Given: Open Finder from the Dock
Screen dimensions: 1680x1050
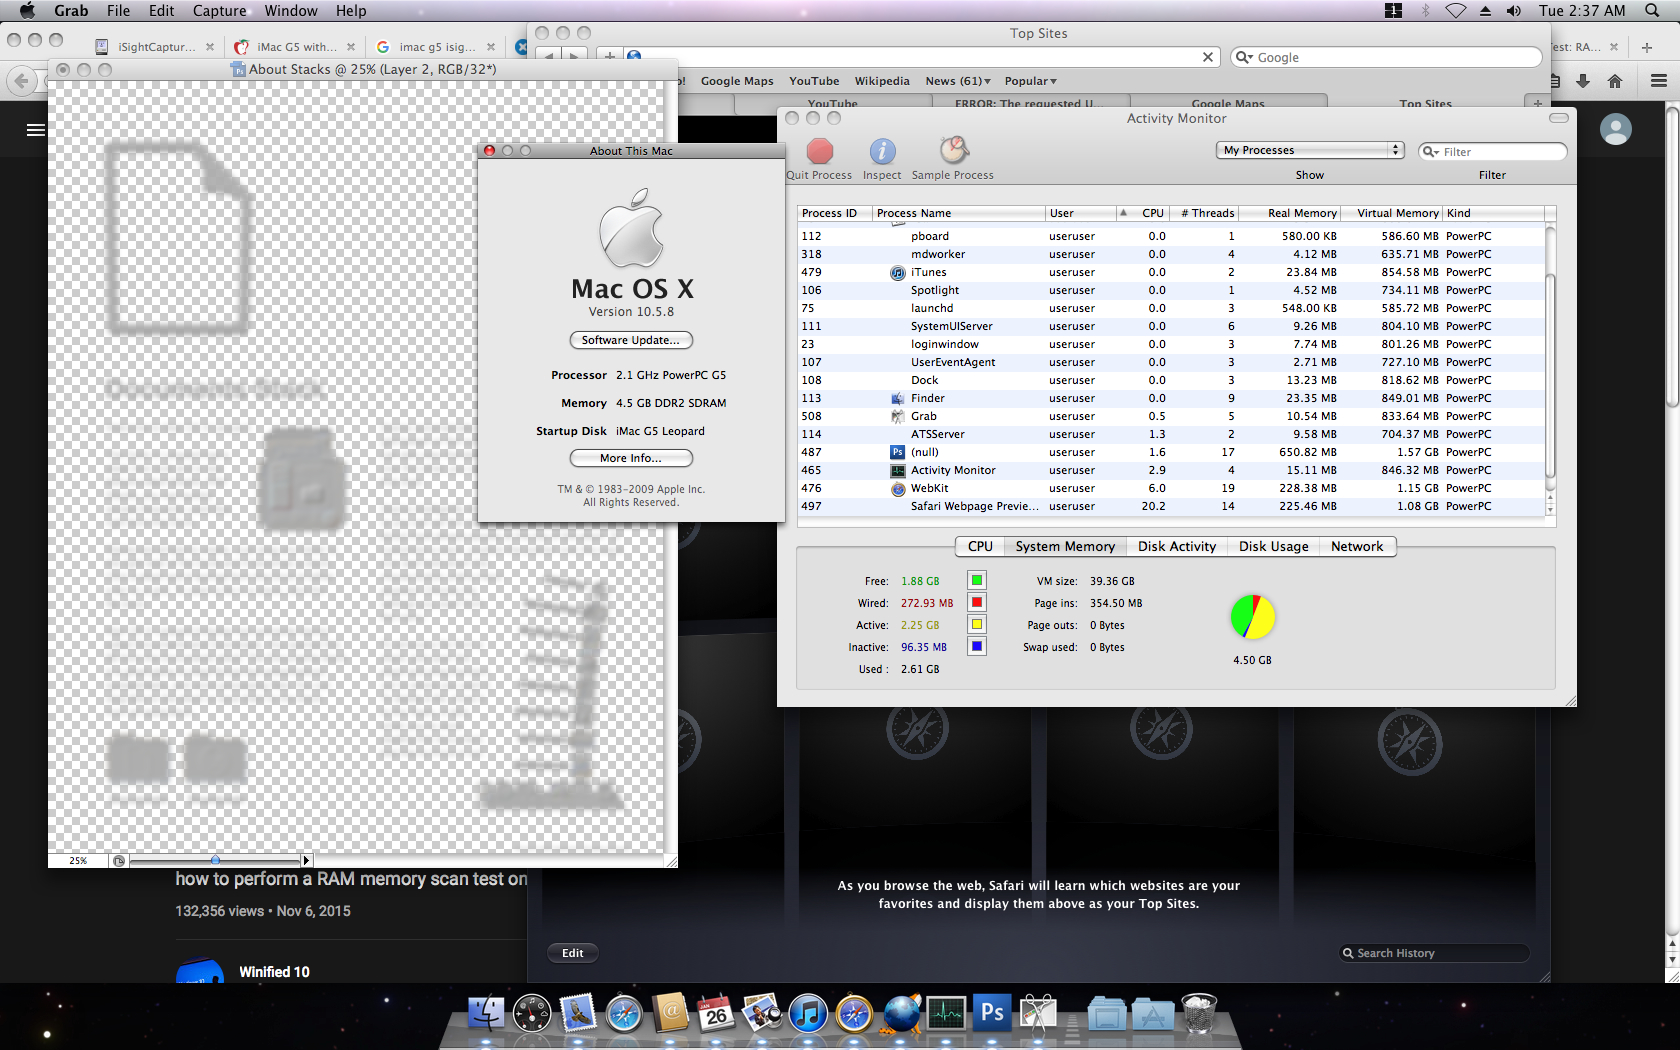Looking at the screenshot, I should pyautogui.click(x=487, y=1014).
